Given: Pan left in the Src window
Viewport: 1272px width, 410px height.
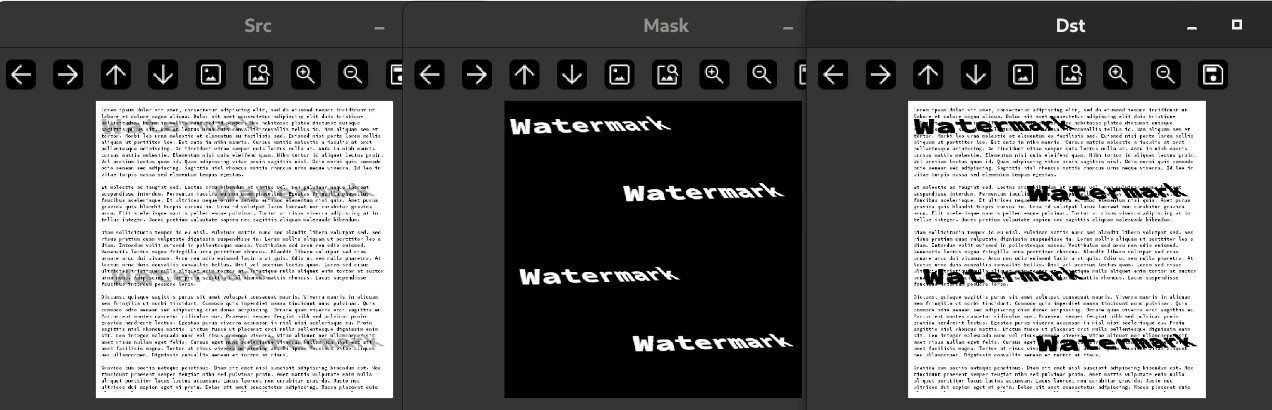Looking at the screenshot, I should pos(21,74).
